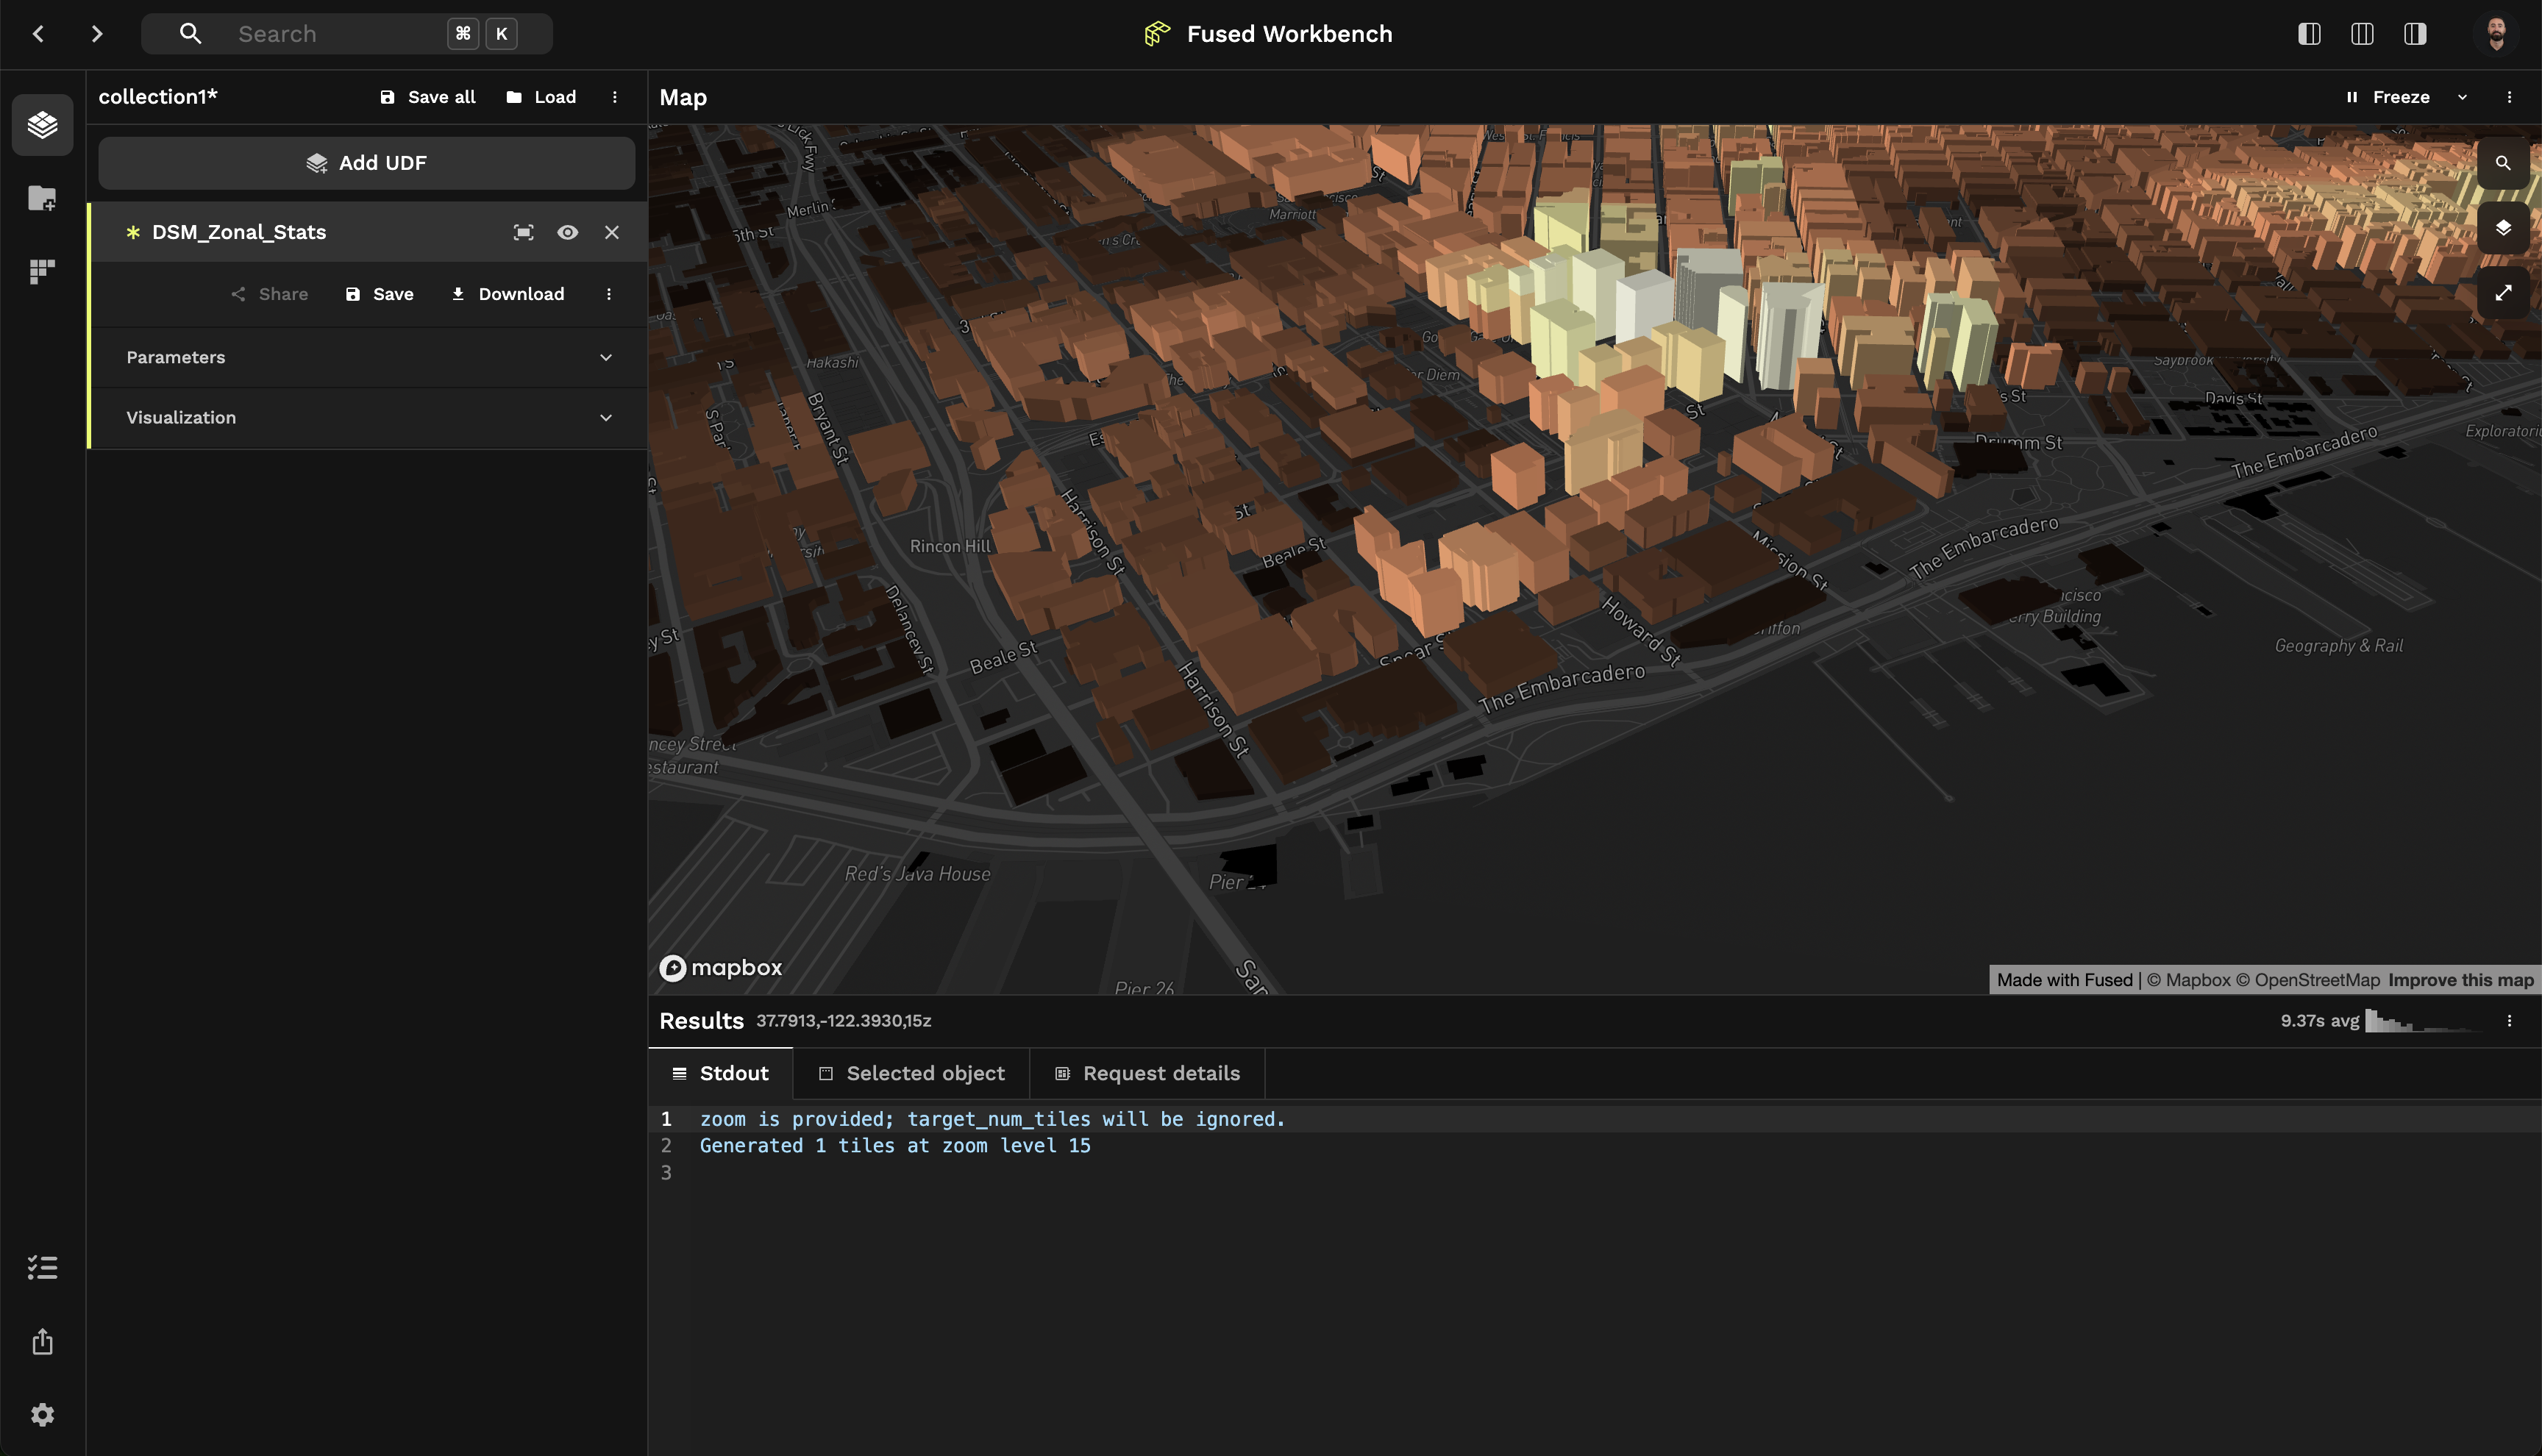
Task: Open the map basemap layers icon
Action: [2503, 228]
